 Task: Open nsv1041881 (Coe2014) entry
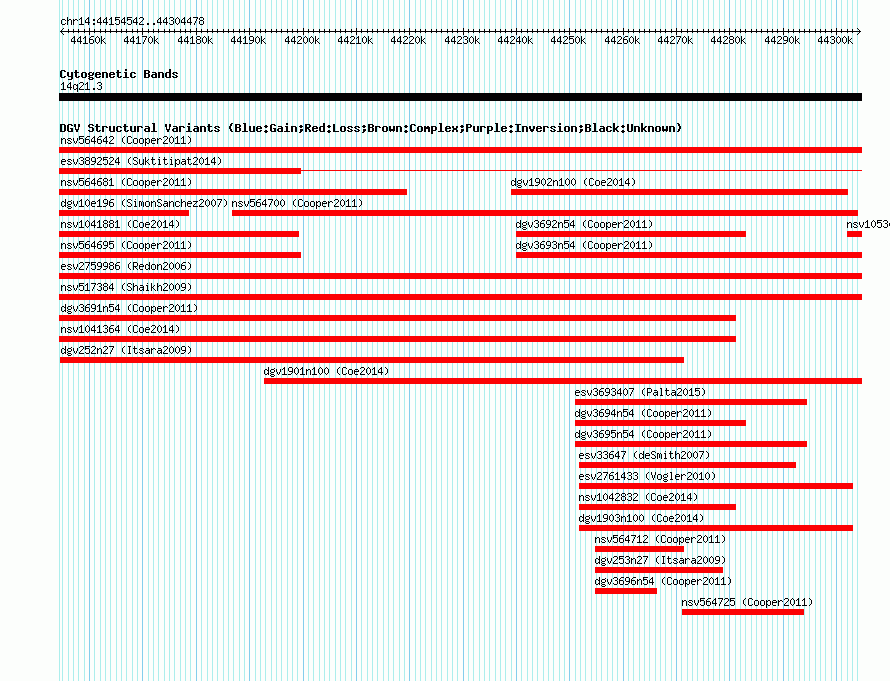coord(120,224)
